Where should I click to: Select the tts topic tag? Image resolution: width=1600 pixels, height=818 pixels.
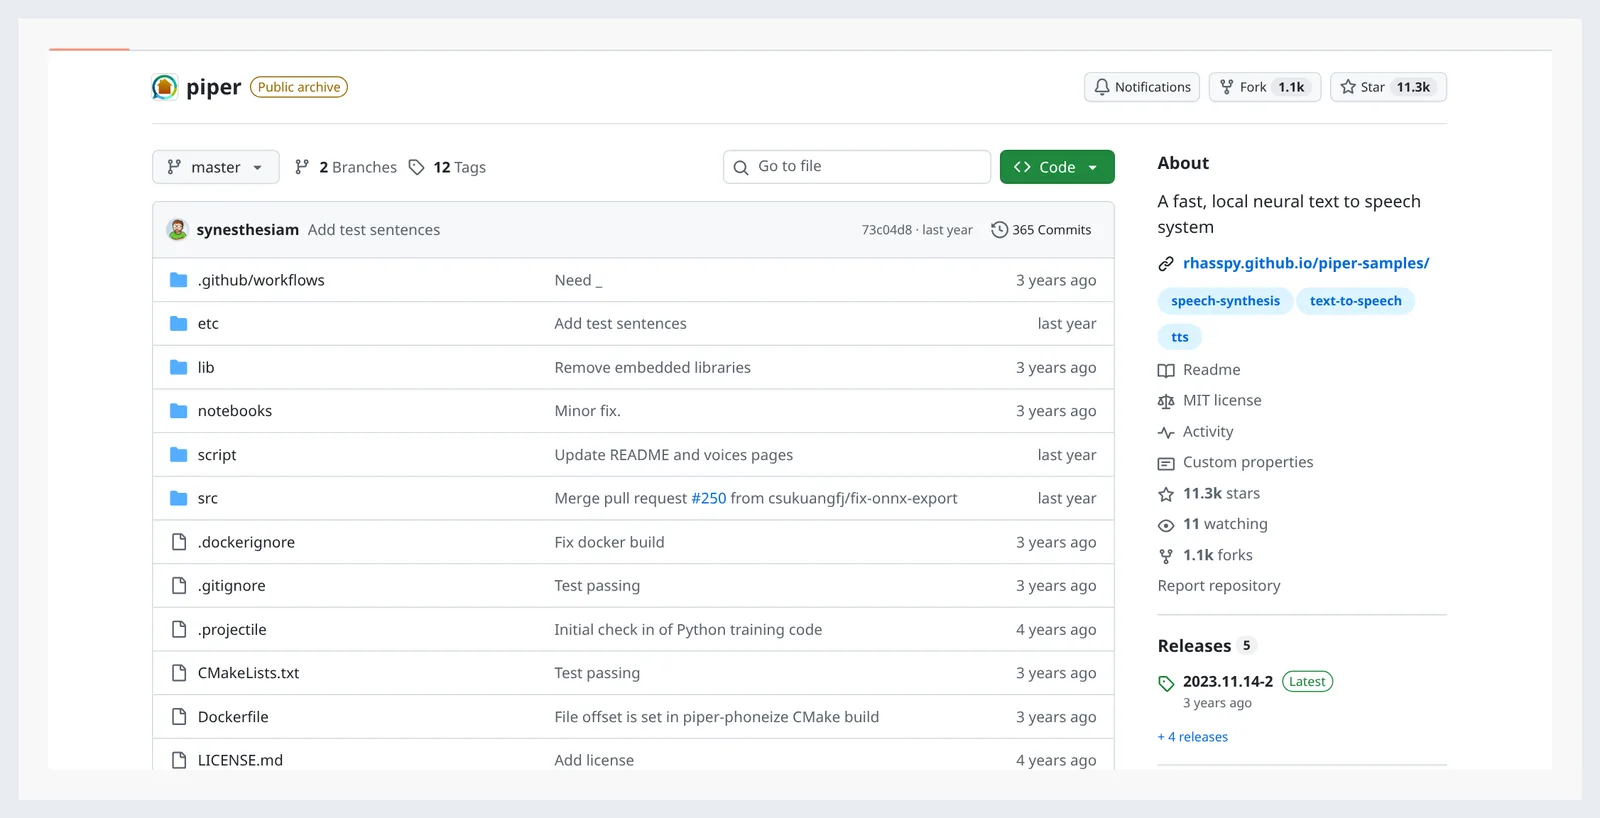tap(1180, 337)
